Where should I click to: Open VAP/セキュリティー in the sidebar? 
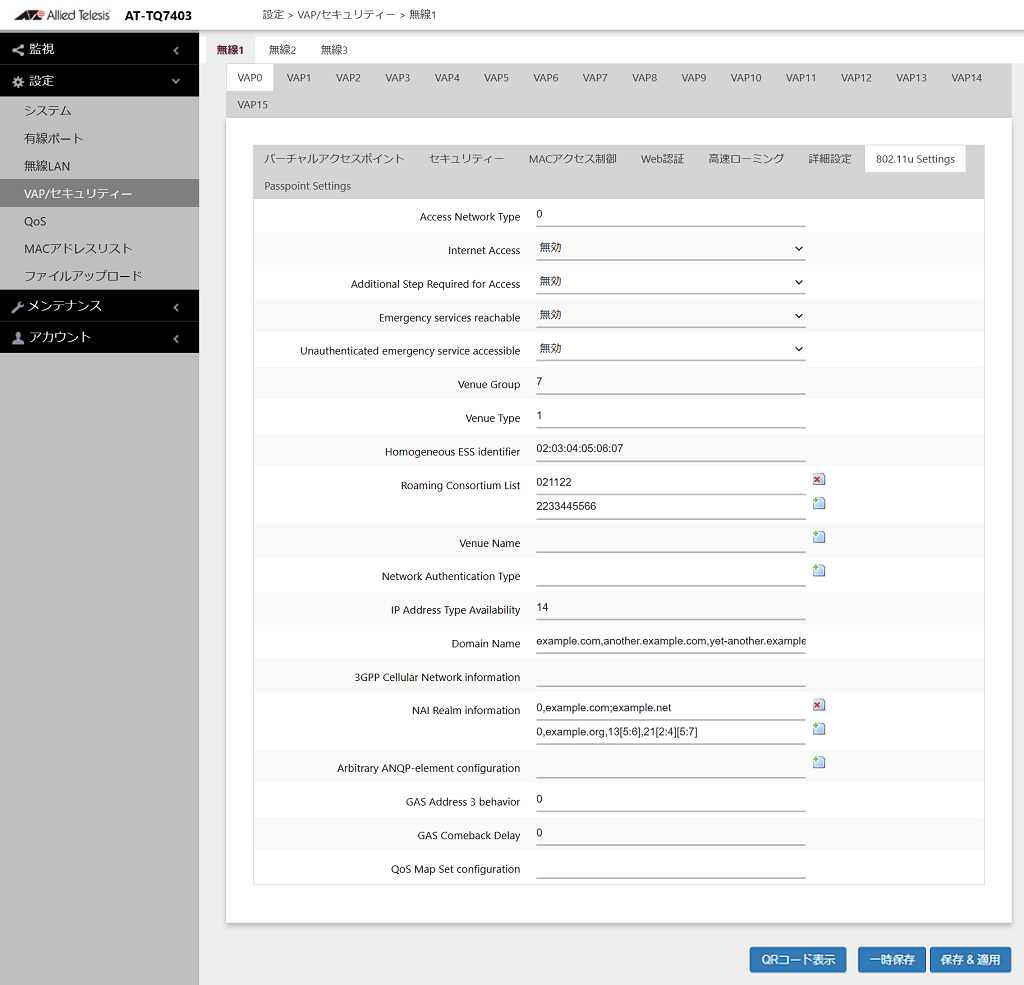tap(99, 193)
